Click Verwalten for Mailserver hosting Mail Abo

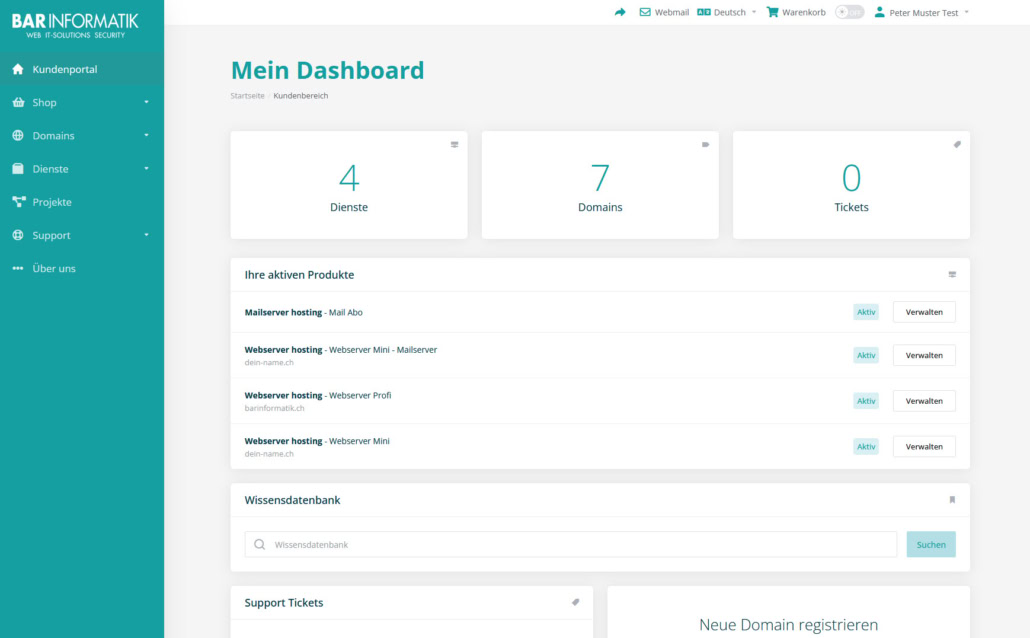923,312
